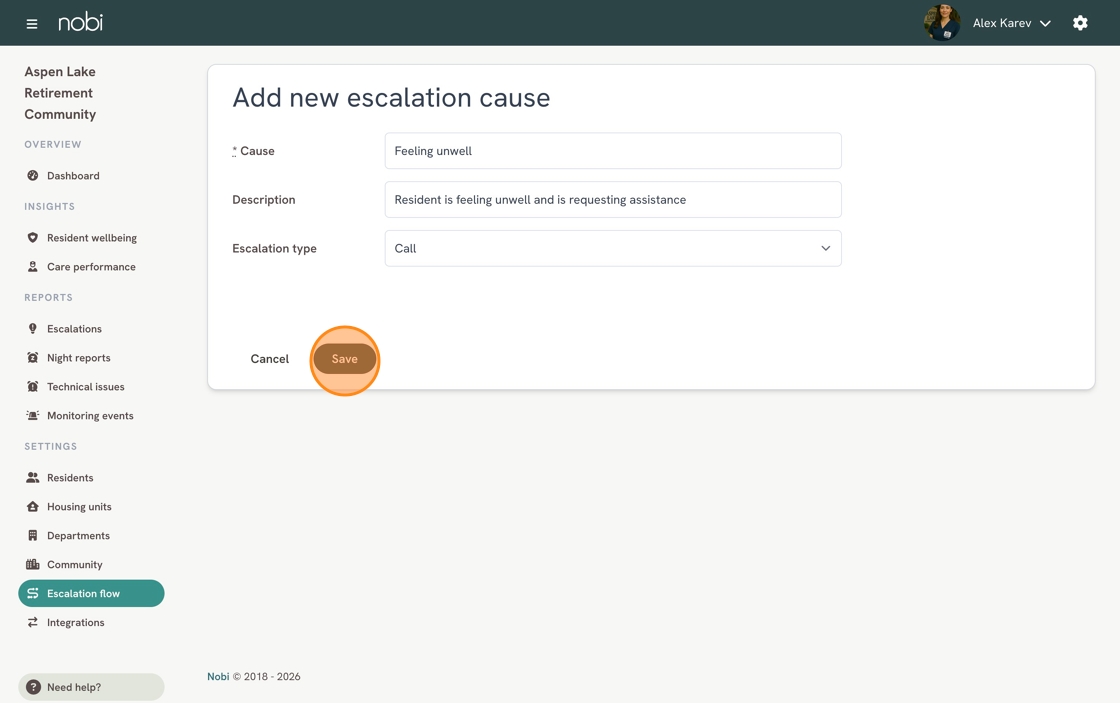Open Integrations settings
This screenshot has width=1120, height=703.
pos(76,622)
